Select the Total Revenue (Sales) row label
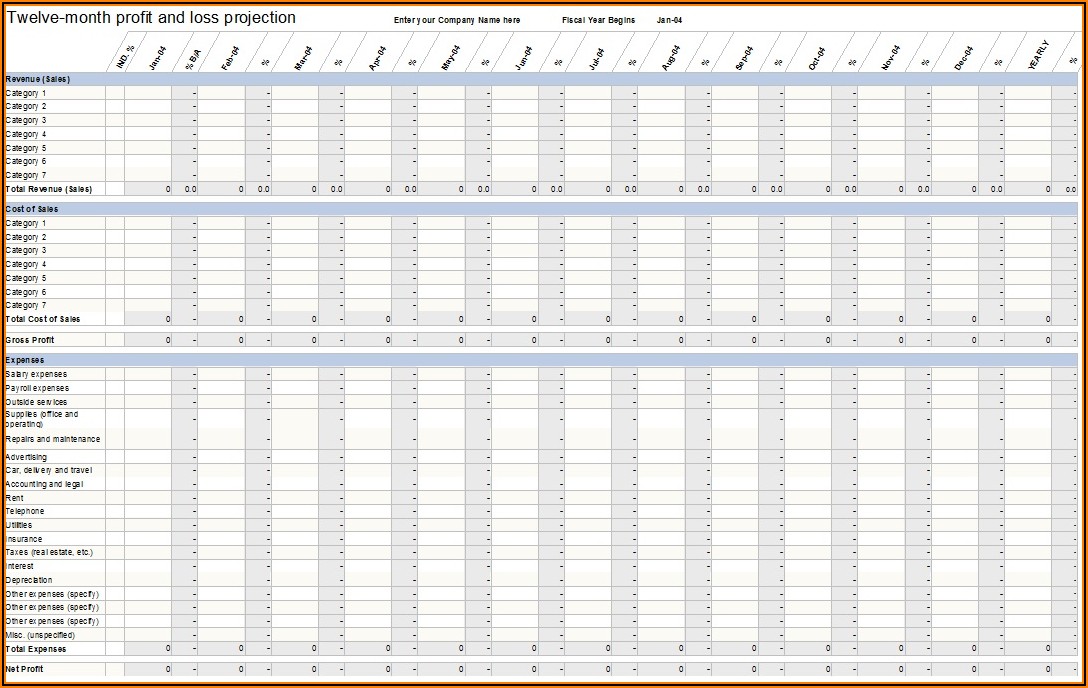Viewport: 1088px width, 688px height. tap(49, 189)
